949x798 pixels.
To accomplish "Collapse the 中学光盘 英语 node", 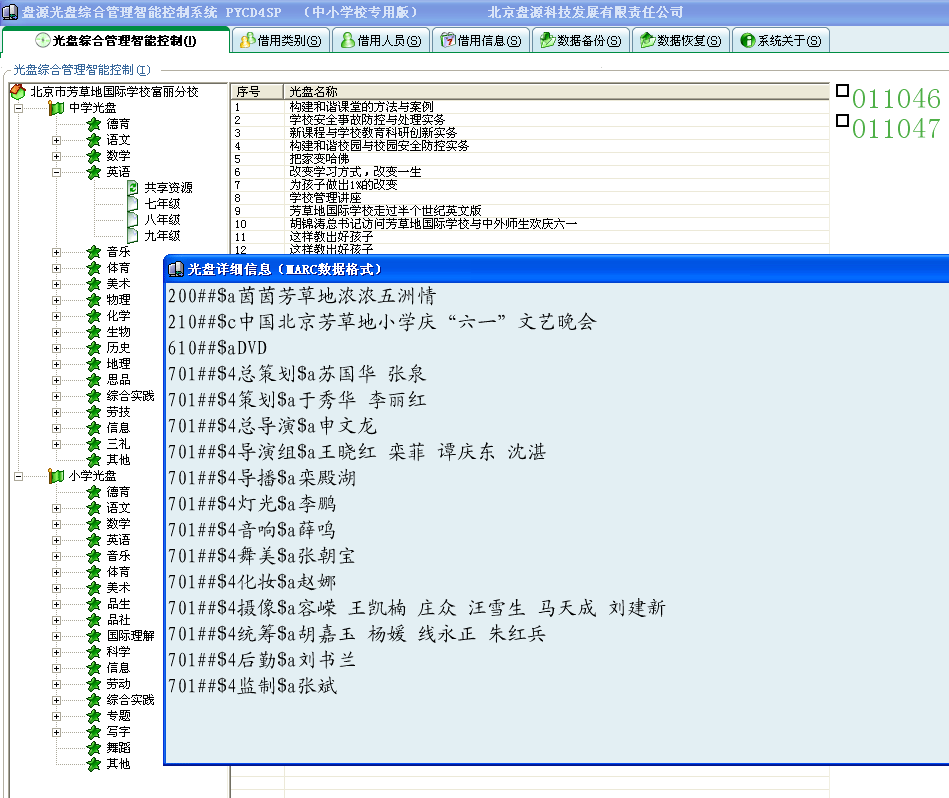I will pos(56,172).
